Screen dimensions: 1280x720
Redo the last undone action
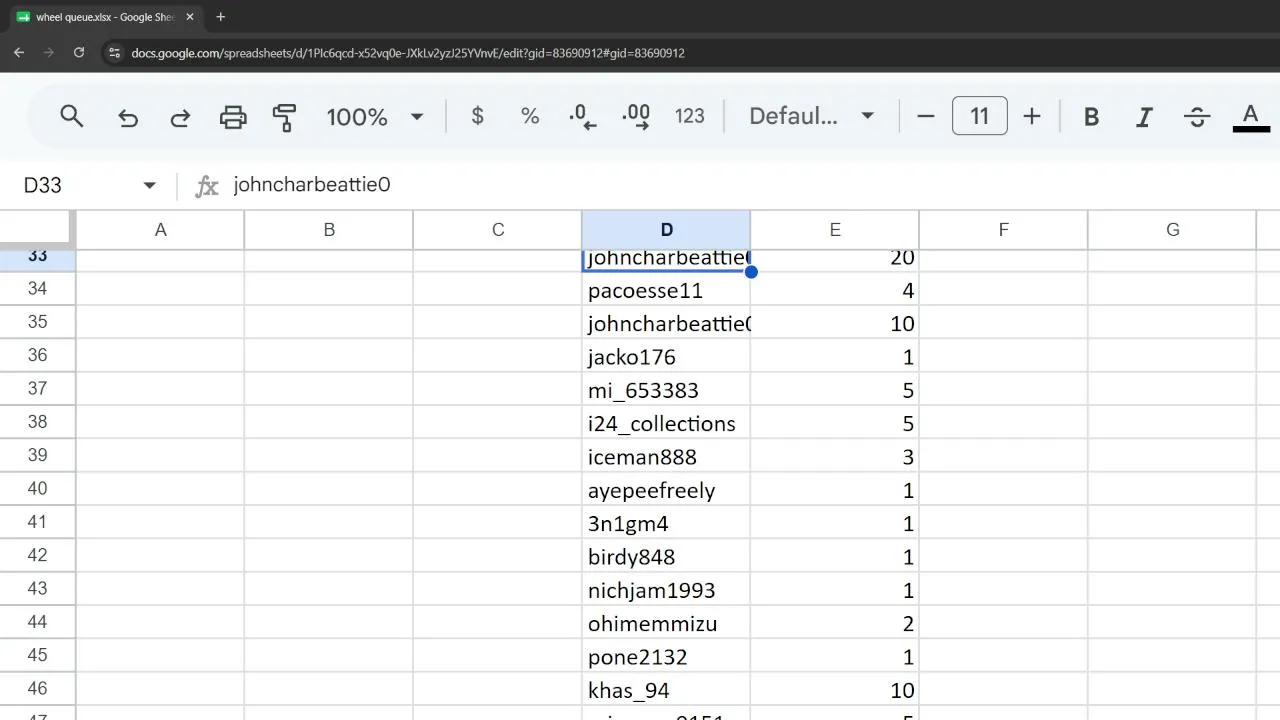(180, 117)
